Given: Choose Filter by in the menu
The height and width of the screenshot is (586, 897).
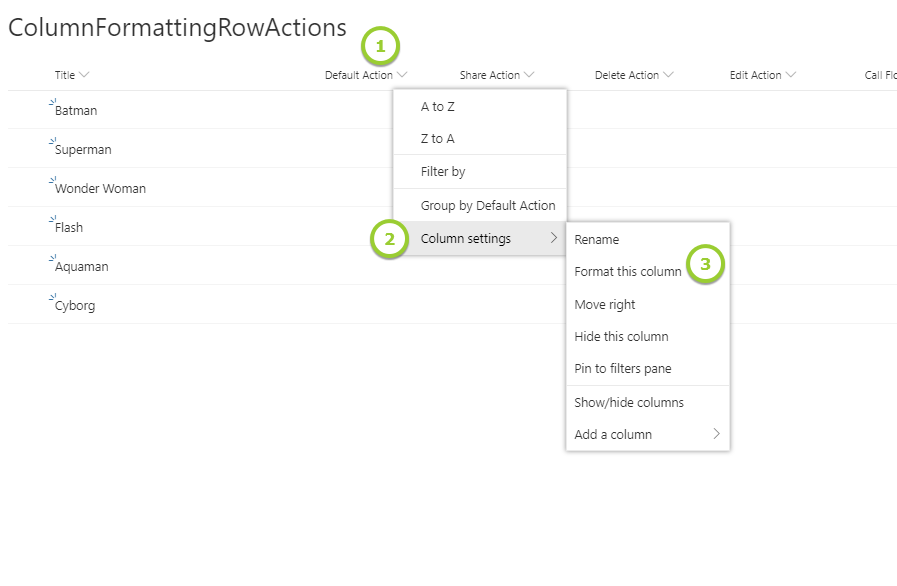Looking at the screenshot, I should pyautogui.click(x=443, y=172).
